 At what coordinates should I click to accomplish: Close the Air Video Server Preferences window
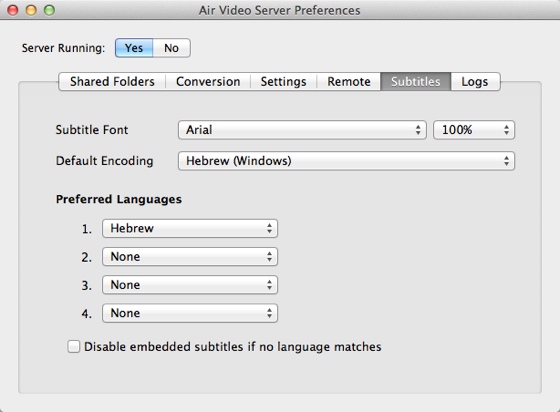(x=13, y=10)
